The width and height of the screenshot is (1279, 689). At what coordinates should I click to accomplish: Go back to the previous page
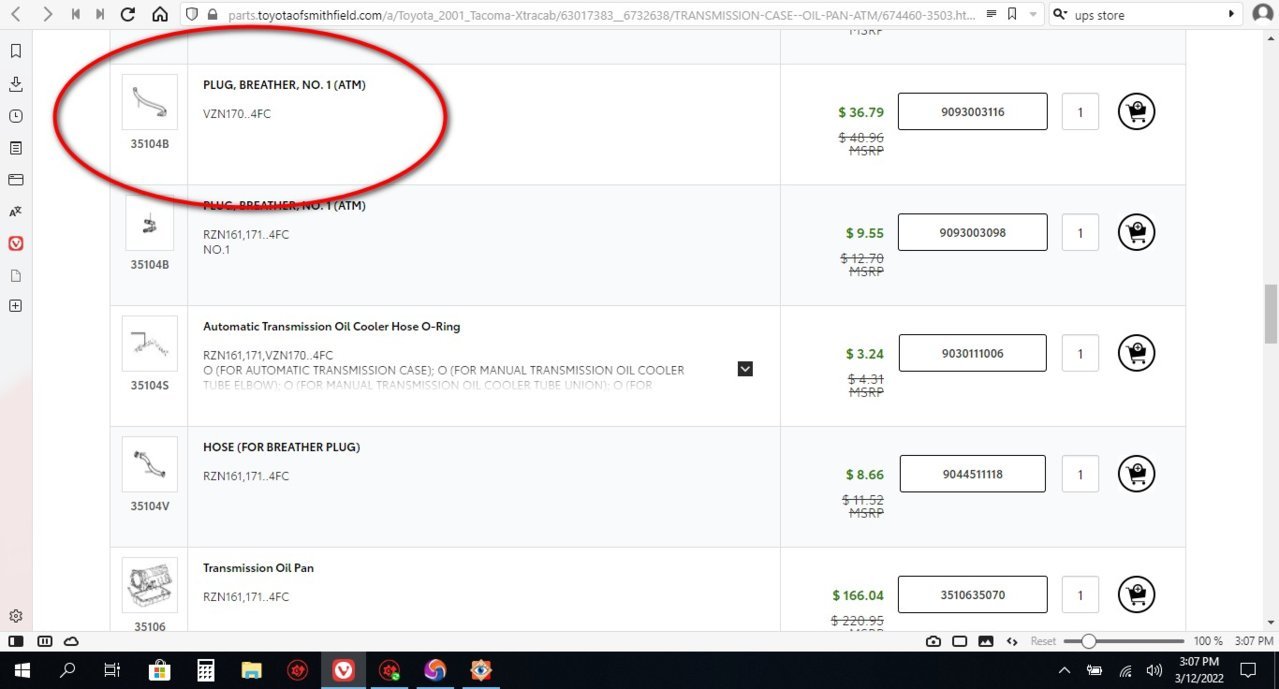[x=16, y=15]
